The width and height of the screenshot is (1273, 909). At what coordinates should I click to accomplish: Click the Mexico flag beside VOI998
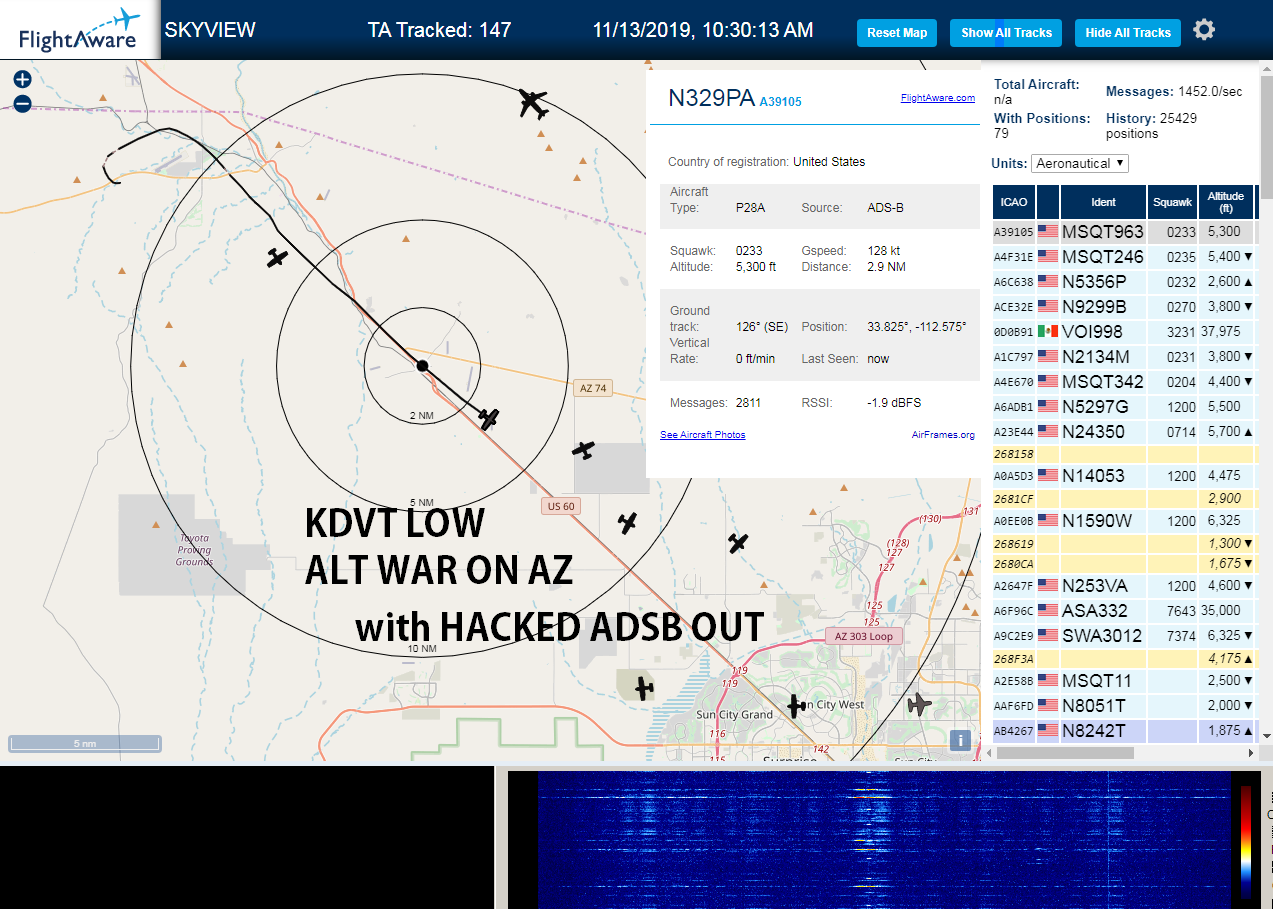point(1048,331)
